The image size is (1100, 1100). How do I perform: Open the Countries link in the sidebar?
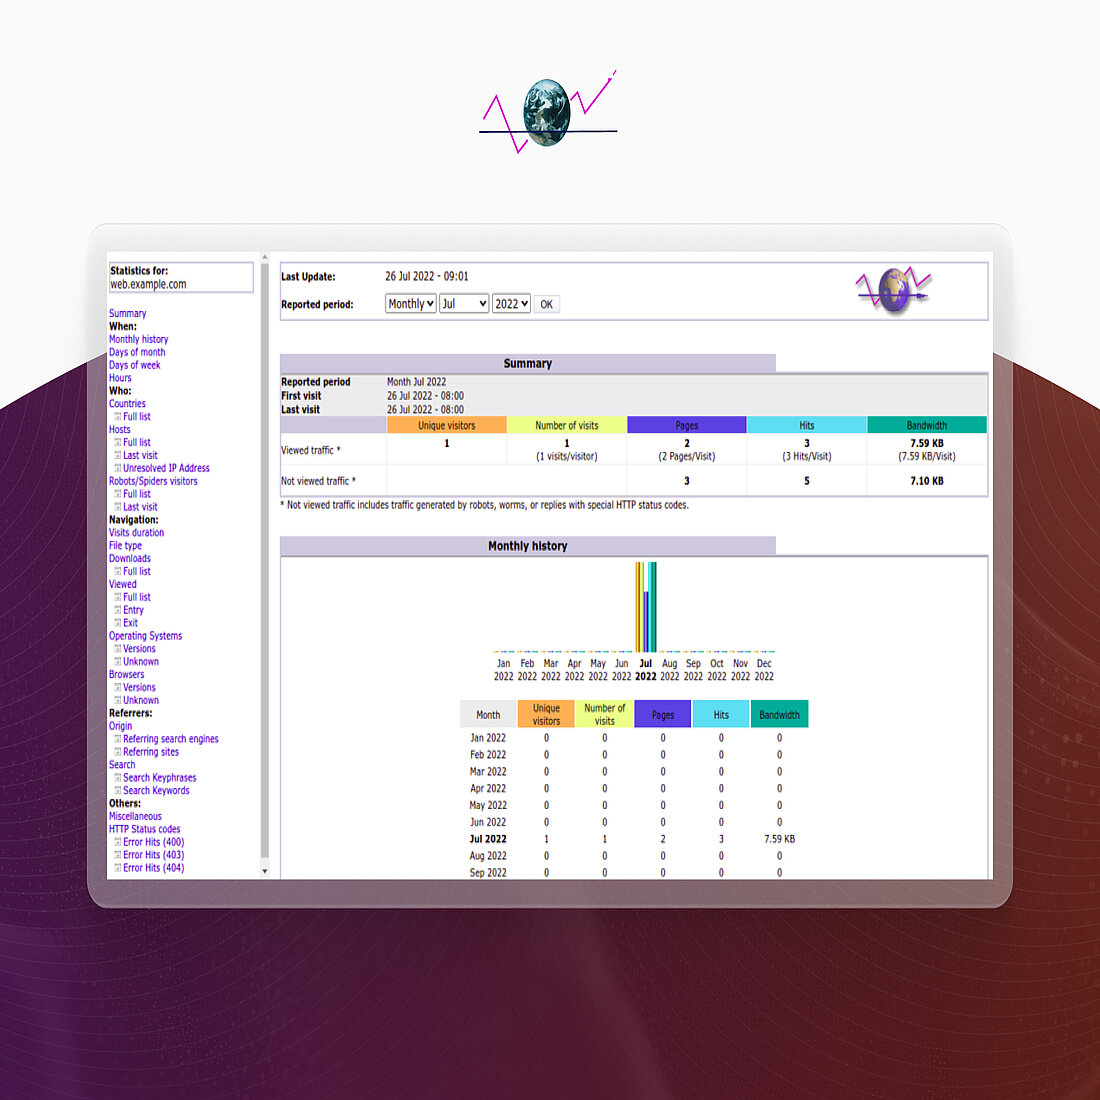(x=127, y=403)
